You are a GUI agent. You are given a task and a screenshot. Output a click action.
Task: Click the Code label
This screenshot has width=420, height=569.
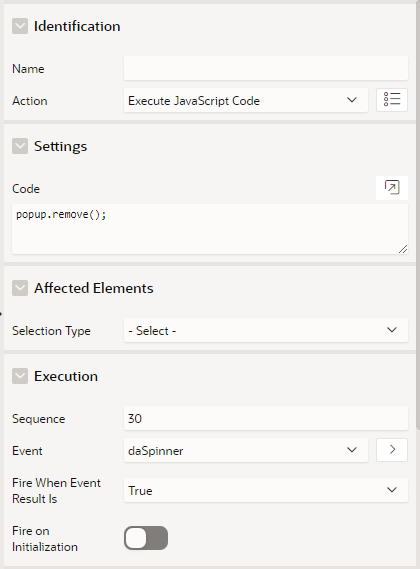pyautogui.click(x=26, y=189)
